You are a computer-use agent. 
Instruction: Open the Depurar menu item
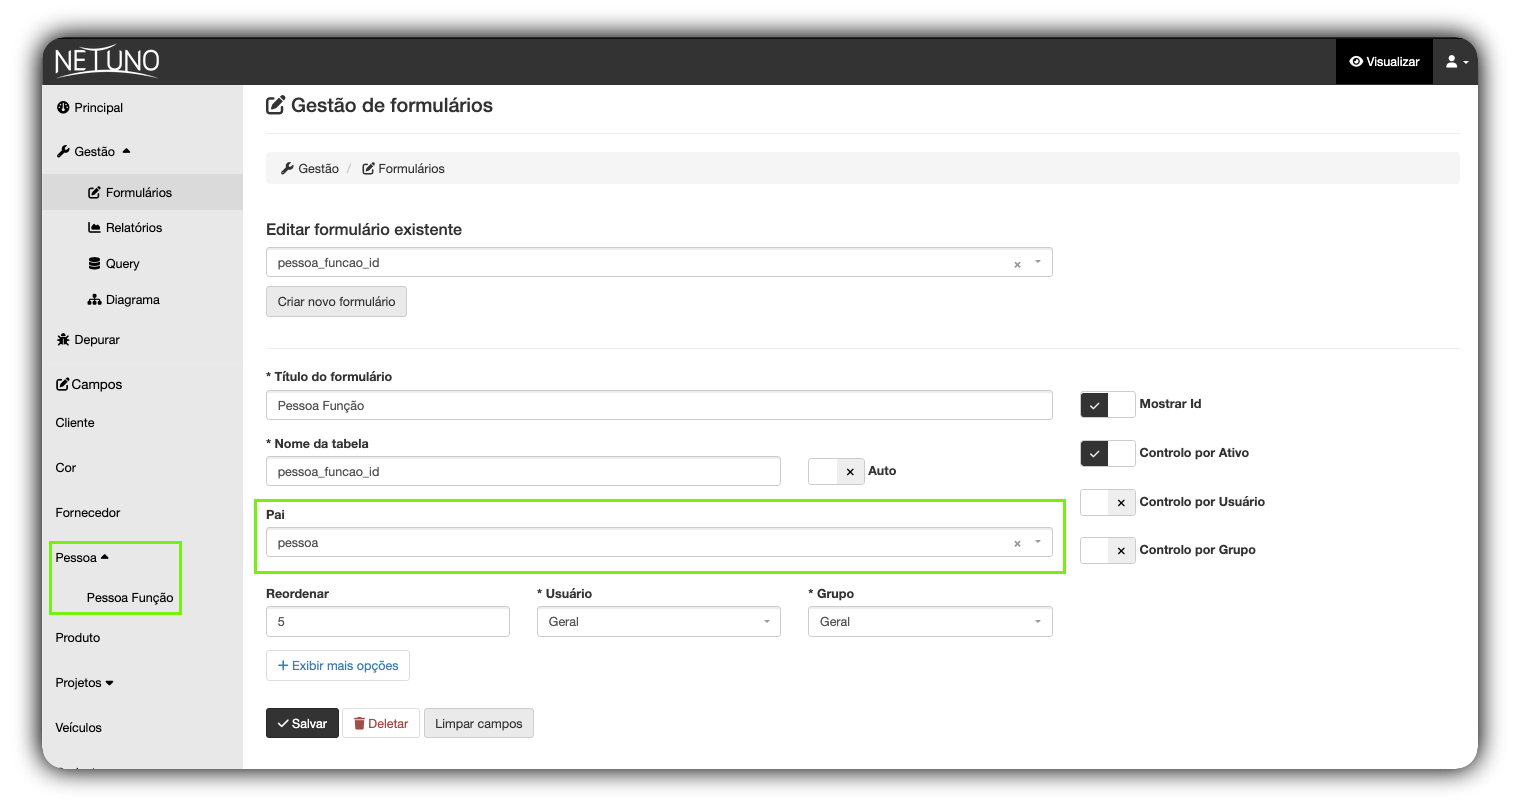(x=88, y=340)
